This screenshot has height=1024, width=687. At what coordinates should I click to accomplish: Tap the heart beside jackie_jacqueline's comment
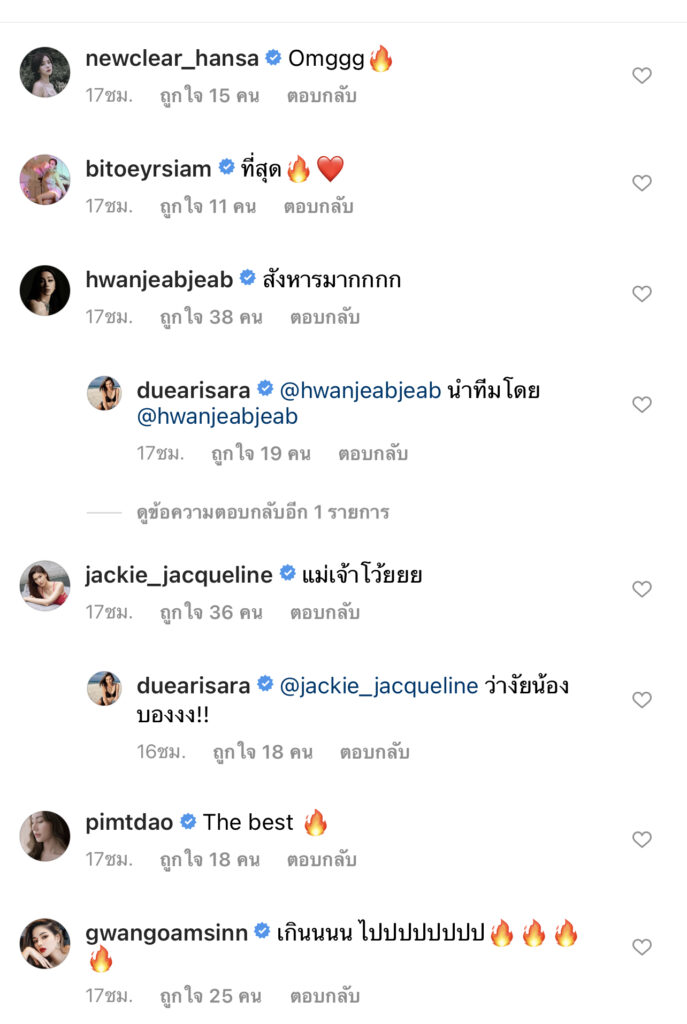click(x=642, y=589)
